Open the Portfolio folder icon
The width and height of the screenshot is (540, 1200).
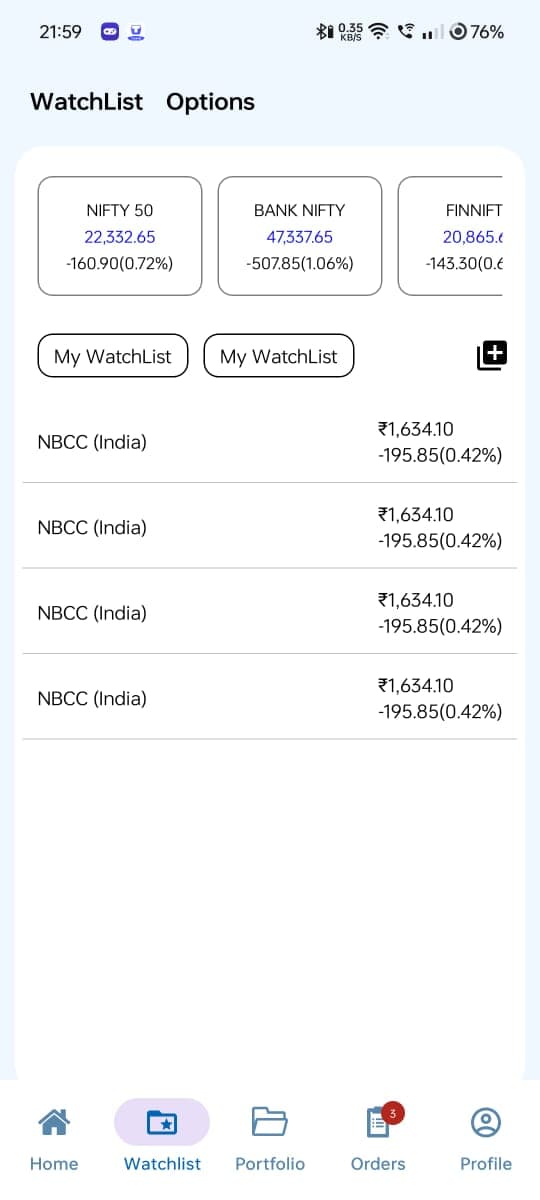270,1122
